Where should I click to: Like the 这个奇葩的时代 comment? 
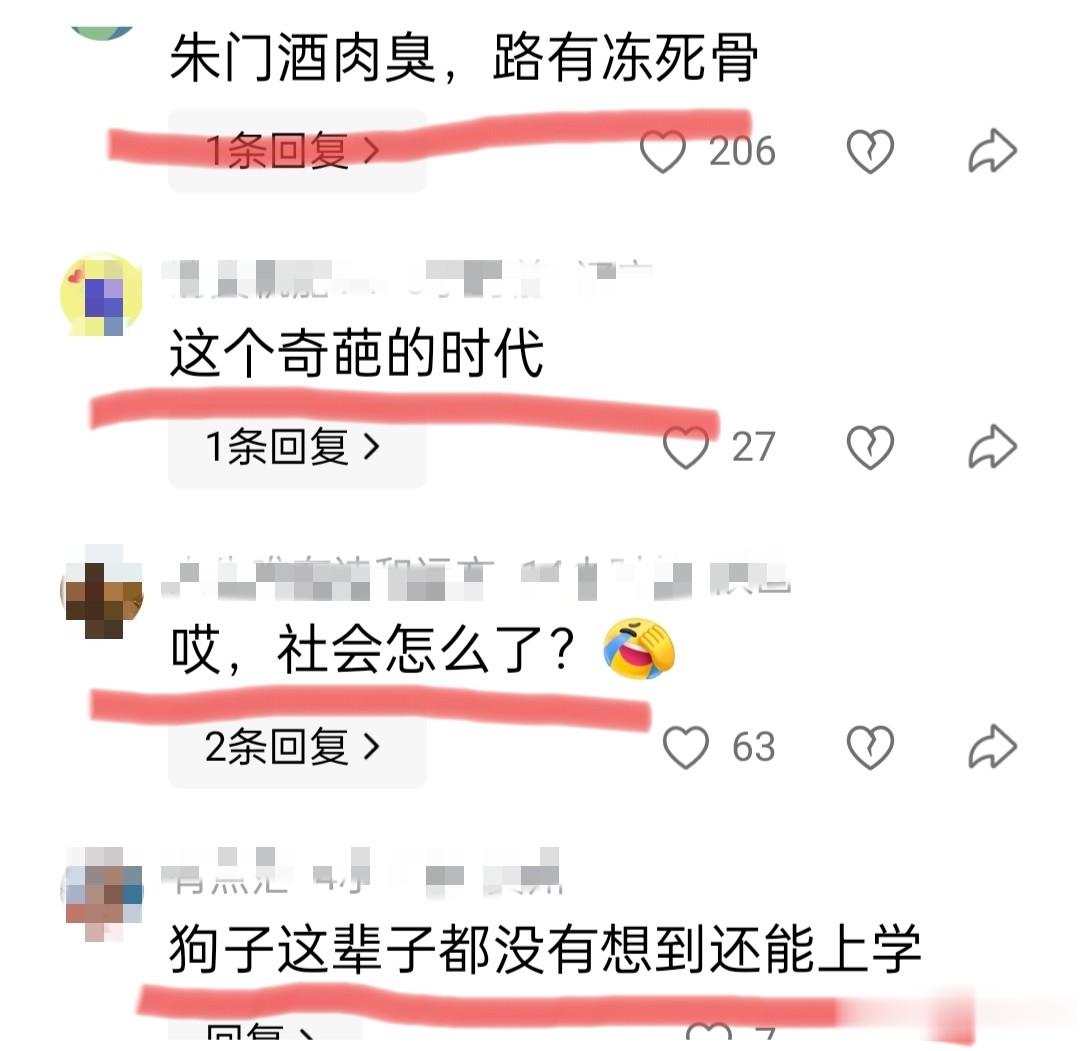coord(685,447)
